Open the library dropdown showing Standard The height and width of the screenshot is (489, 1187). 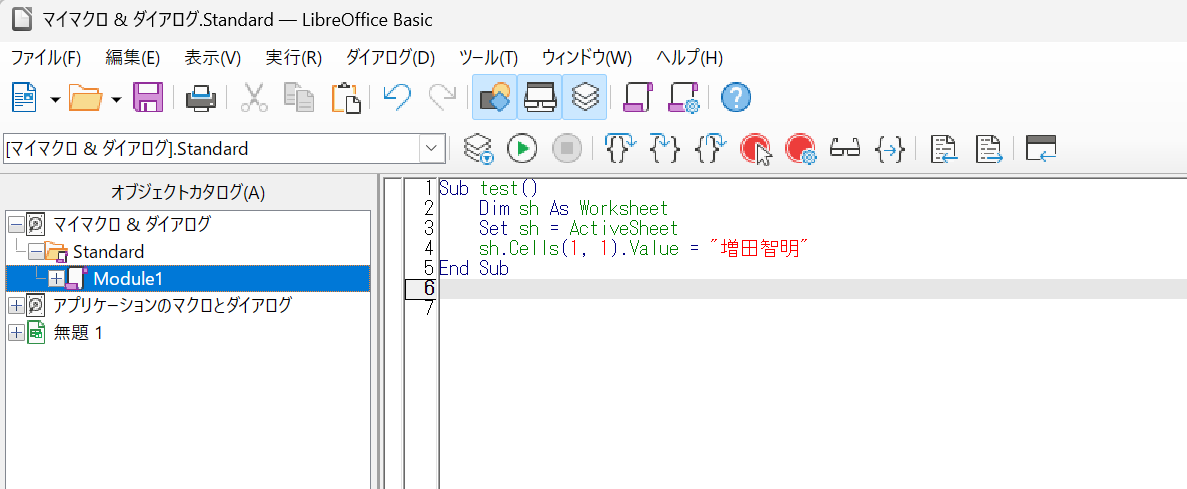432,149
